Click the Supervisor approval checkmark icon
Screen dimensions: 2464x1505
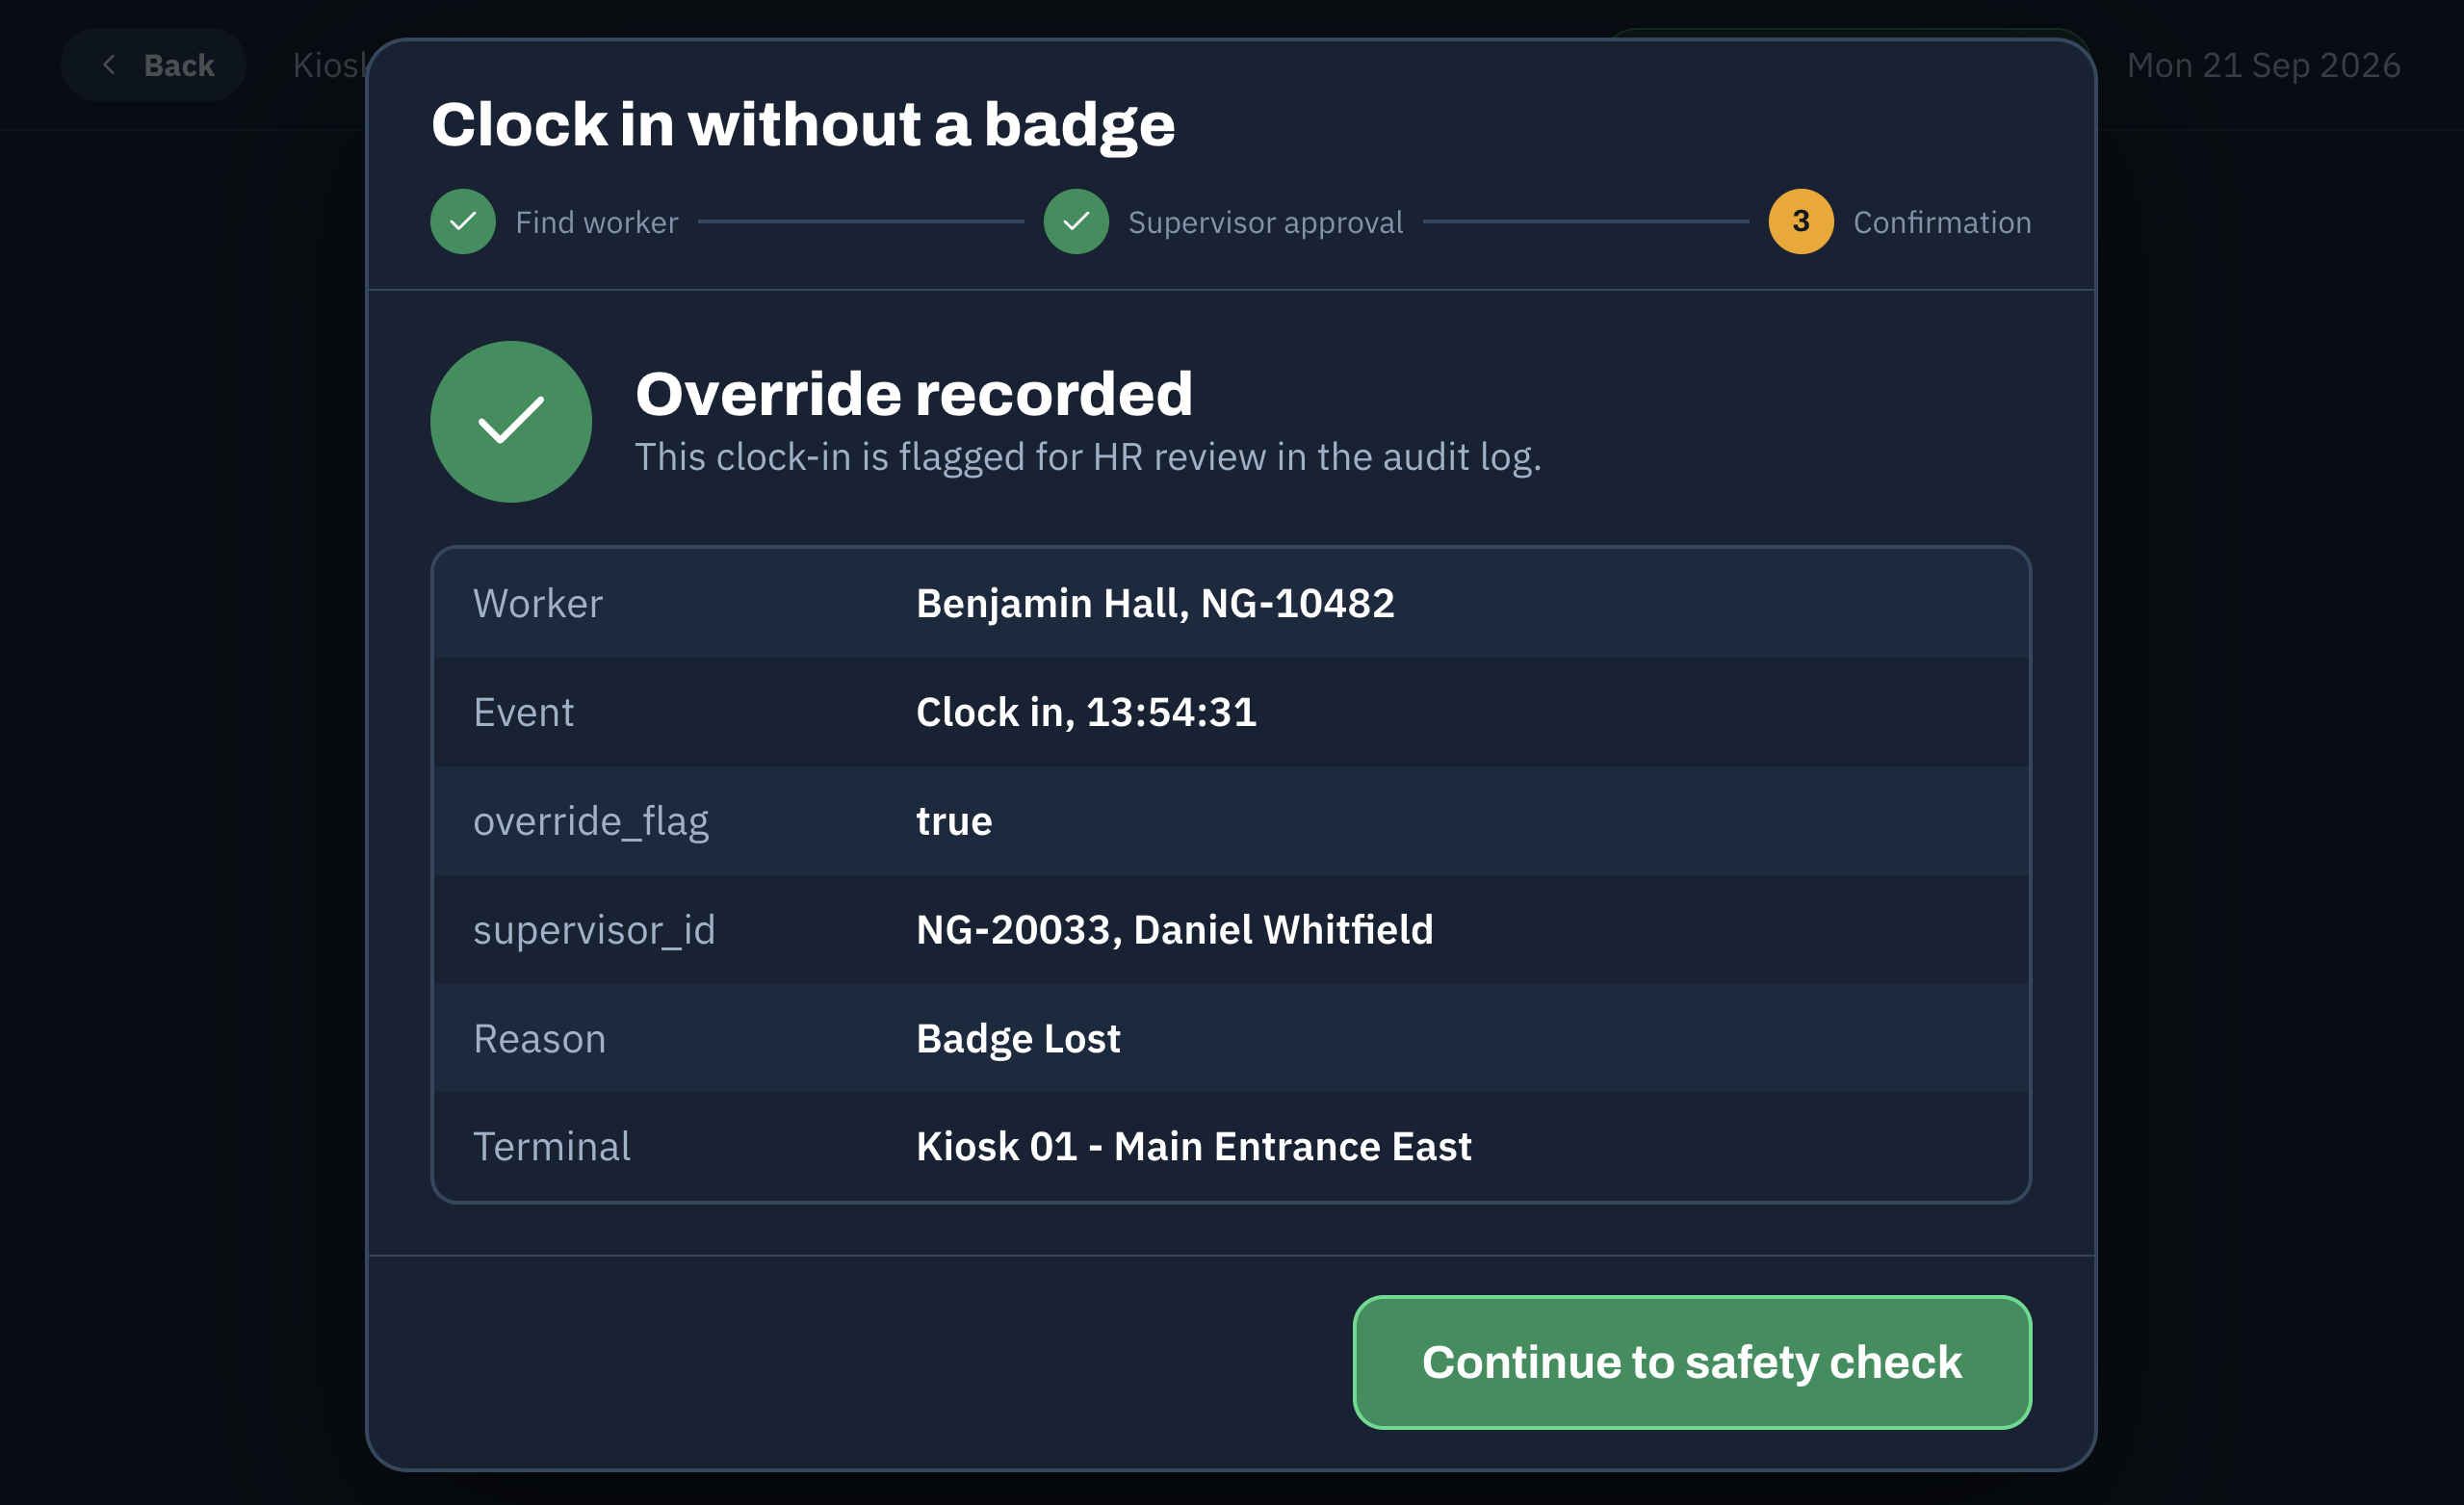point(1076,221)
